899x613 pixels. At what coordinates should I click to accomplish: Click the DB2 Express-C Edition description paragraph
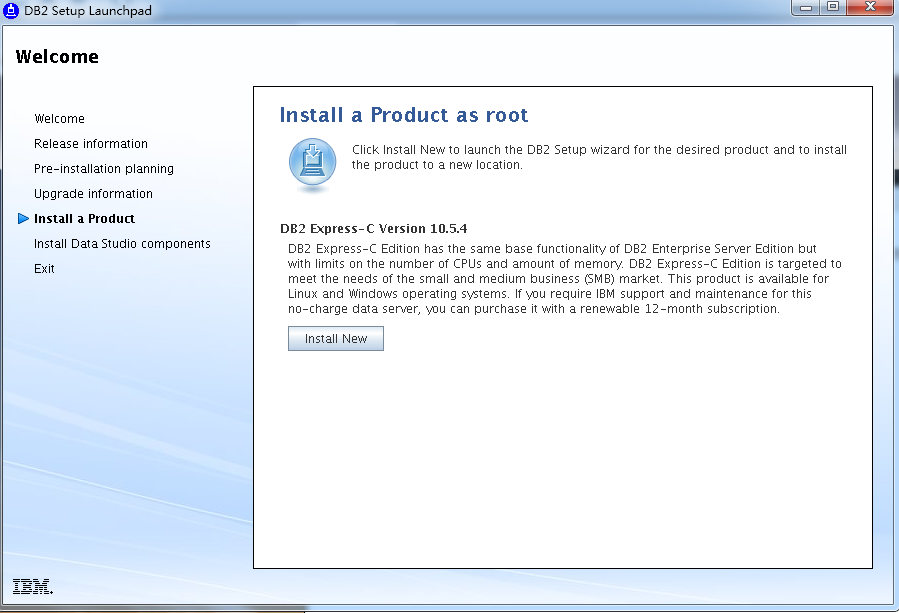click(565, 279)
